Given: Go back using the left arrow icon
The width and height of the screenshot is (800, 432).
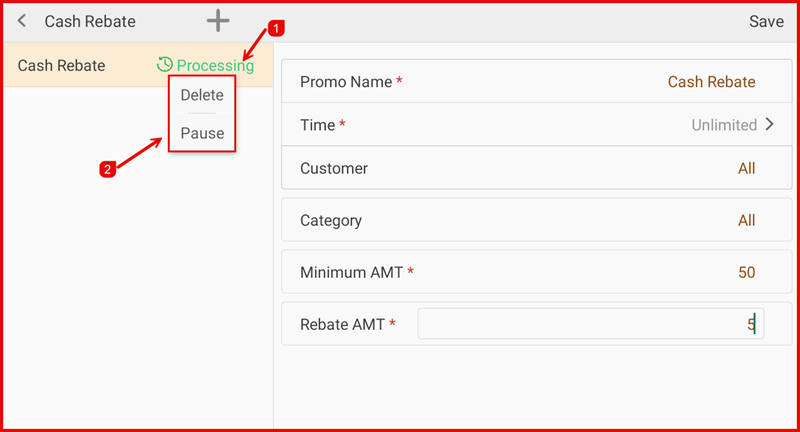Looking at the screenshot, I should click(22, 21).
